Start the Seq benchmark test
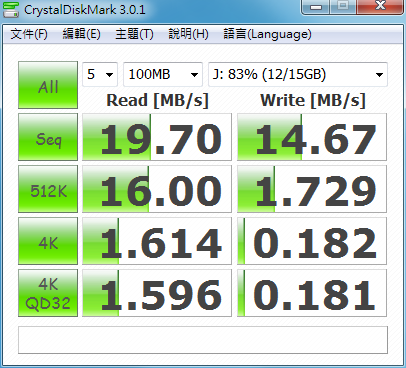The width and height of the screenshot is (406, 368). [x=48, y=137]
